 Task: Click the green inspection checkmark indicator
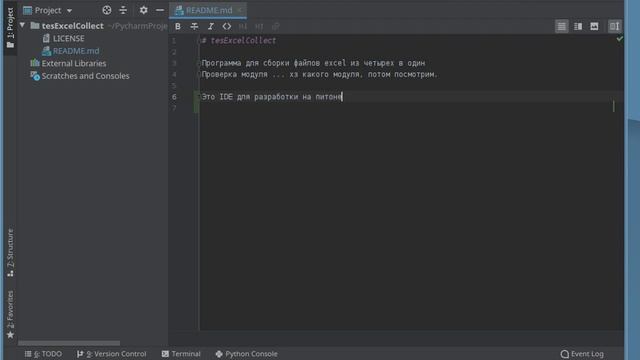coord(620,39)
